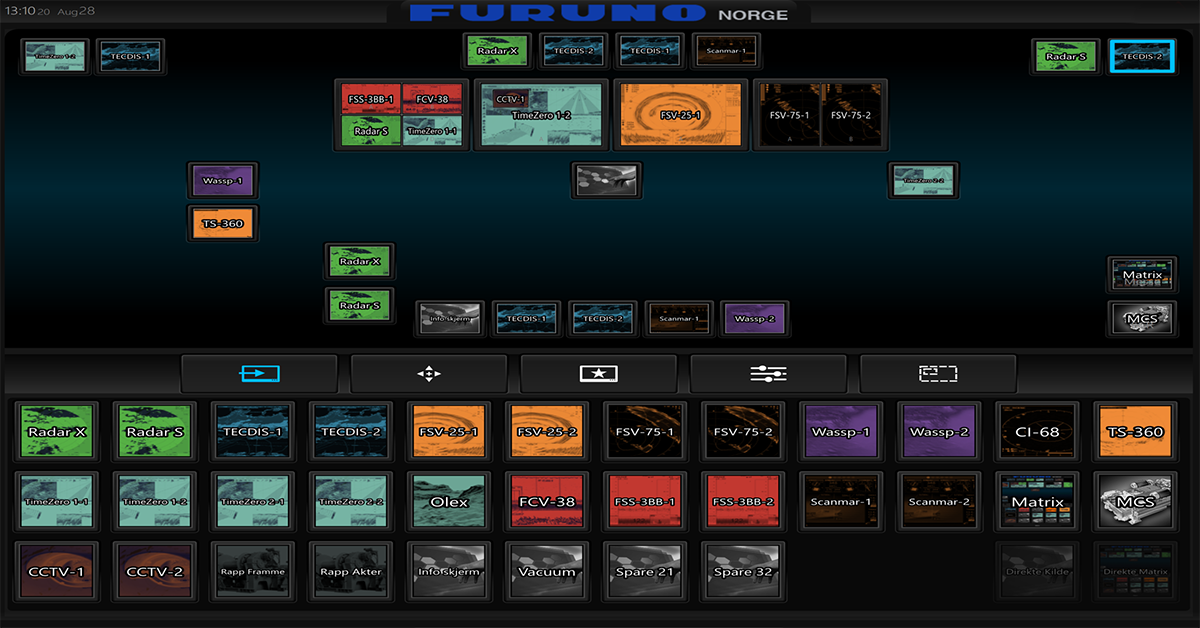Image resolution: width=1200 pixels, height=628 pixels.
Task: Select the TimeZero 1-1 quad-view cell
Action: pyautogui.click(x=432, y=131)
